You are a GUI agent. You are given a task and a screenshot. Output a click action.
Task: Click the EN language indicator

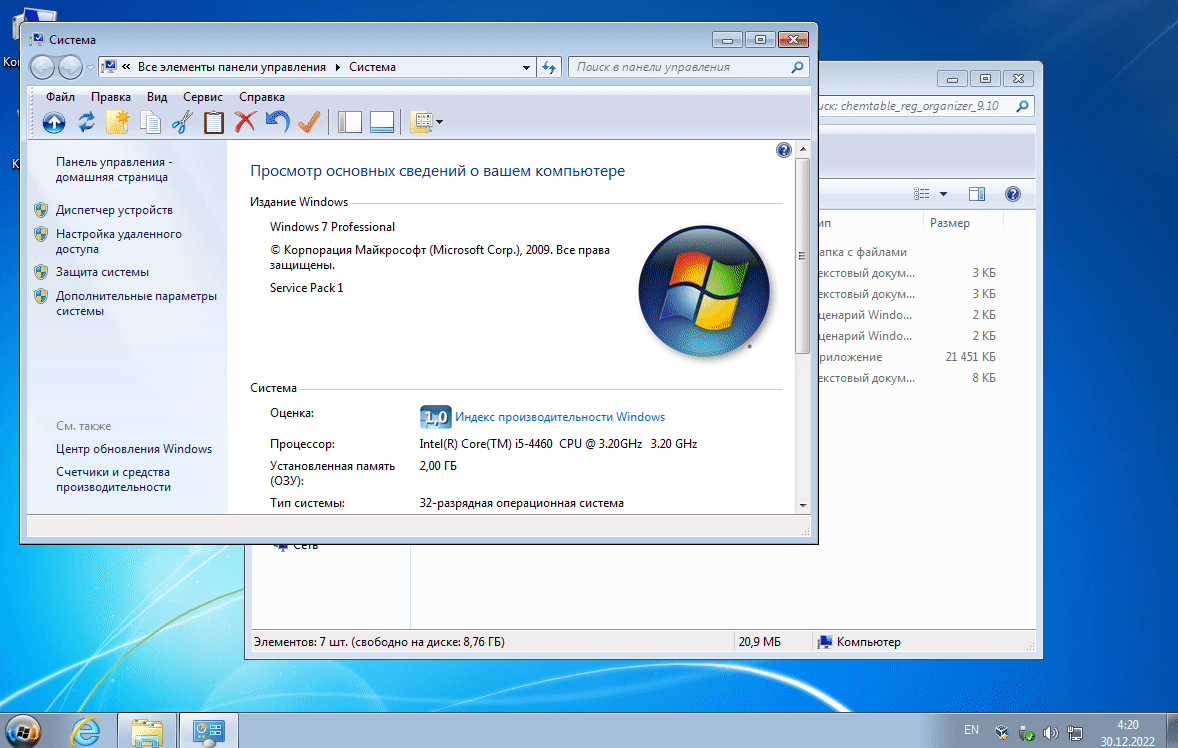pos(971,730)
